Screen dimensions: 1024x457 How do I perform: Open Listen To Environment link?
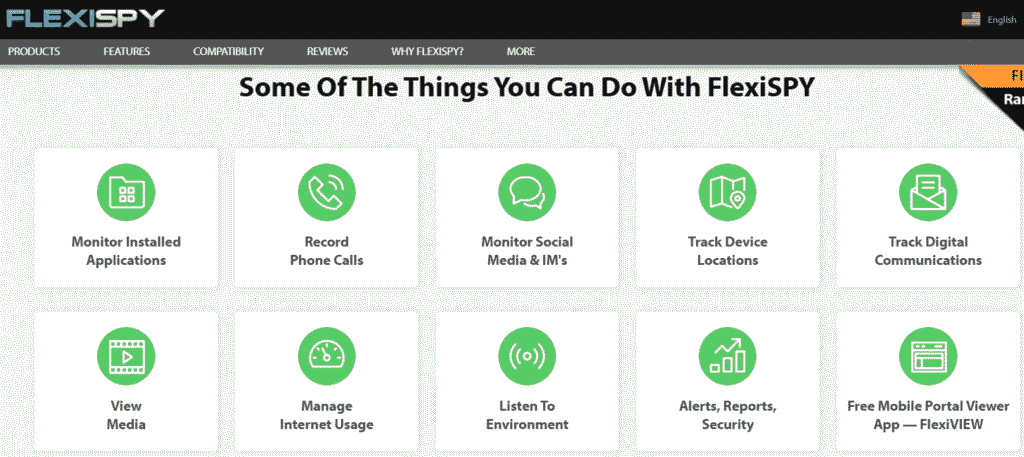click(527, 415)
